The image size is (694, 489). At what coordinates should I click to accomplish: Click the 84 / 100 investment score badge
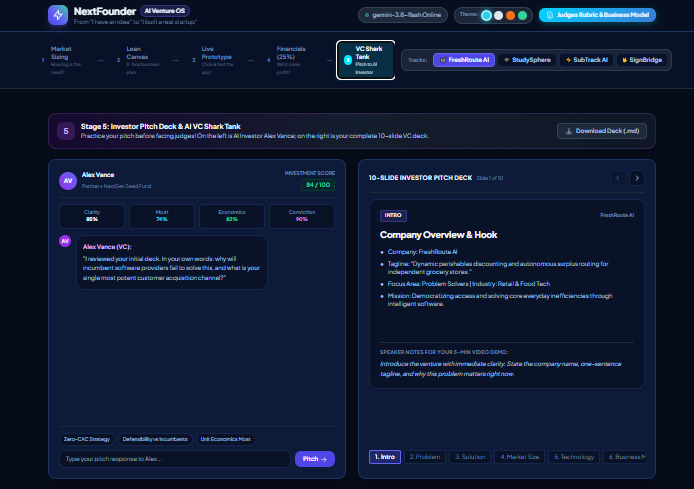318,185
